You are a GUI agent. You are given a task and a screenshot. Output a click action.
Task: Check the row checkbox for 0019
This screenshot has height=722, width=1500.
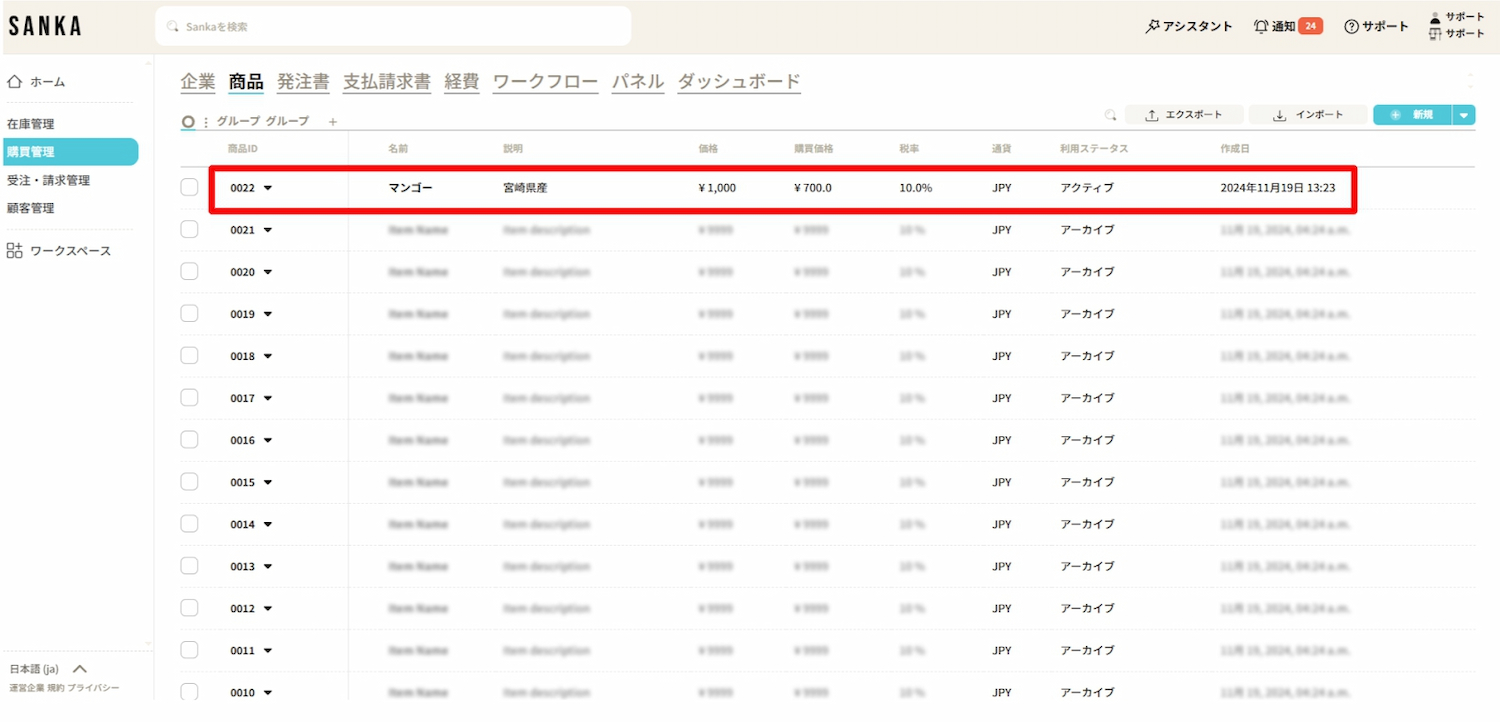pyautogui.click(x=190, y=313)
